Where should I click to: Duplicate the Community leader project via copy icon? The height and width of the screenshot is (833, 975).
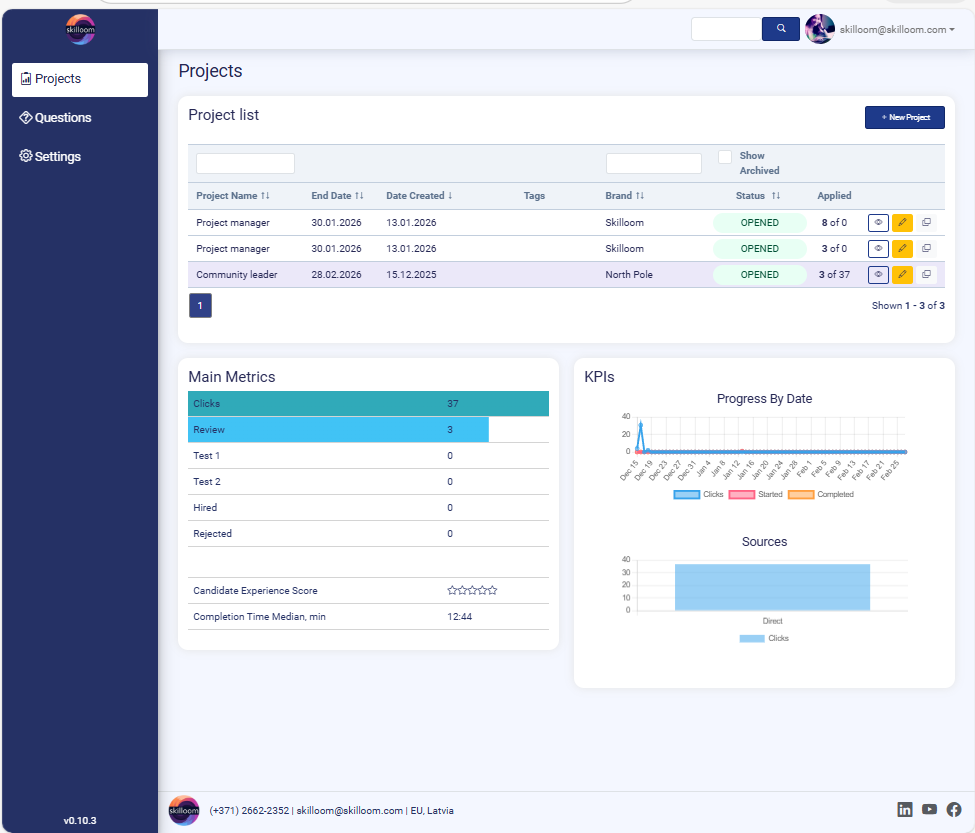pos(926,274)
